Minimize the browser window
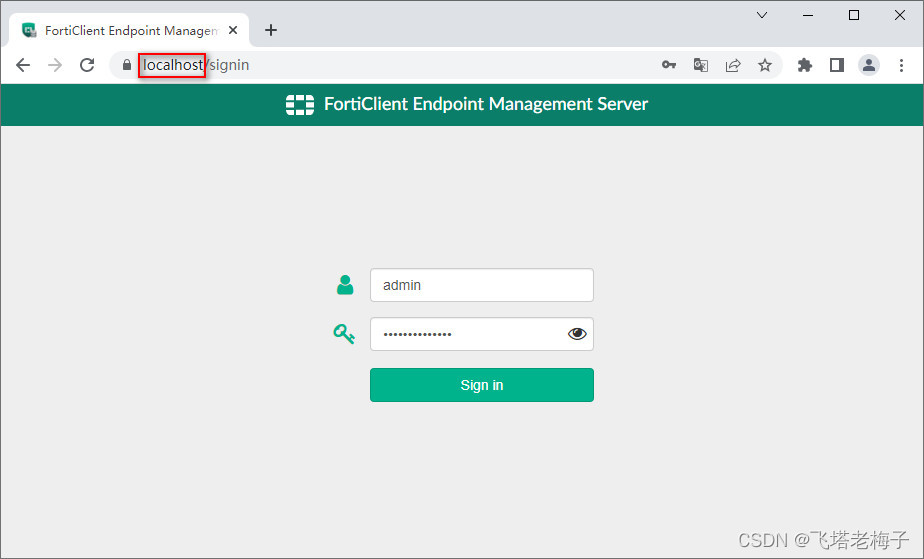The image size is (924, 559). (808, 15)
